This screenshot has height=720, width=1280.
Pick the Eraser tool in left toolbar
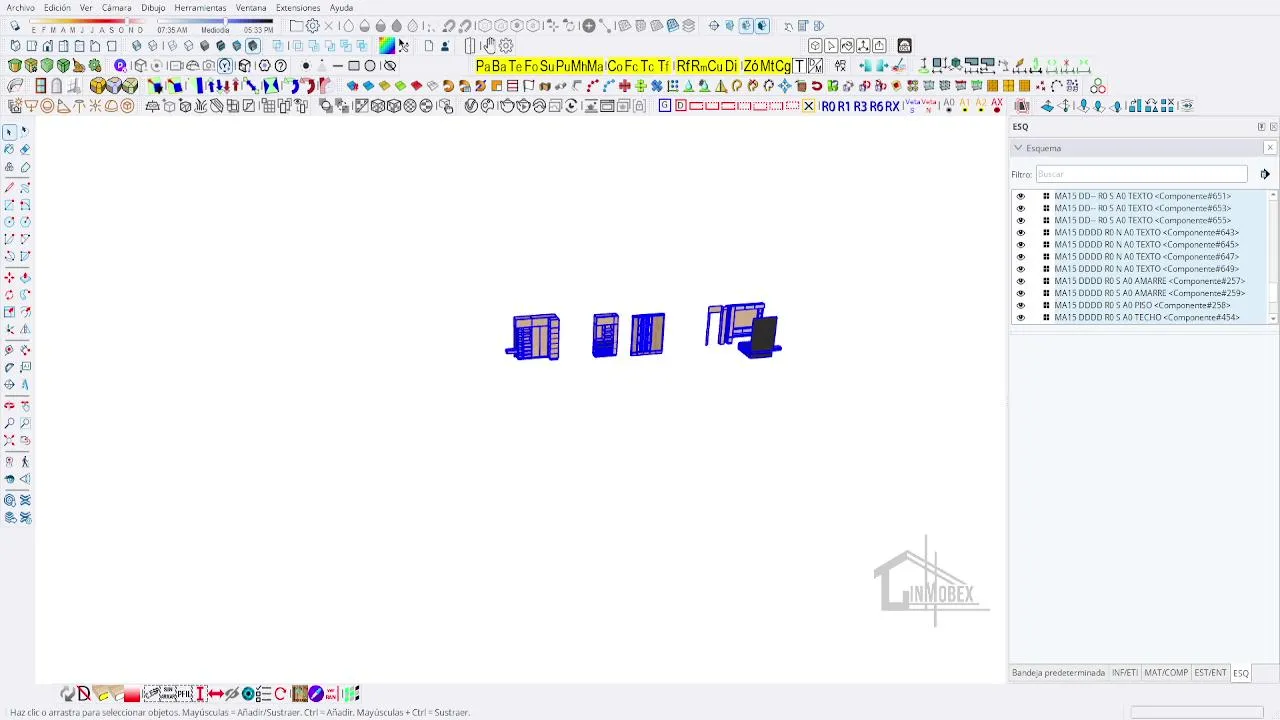coord(25,149)
